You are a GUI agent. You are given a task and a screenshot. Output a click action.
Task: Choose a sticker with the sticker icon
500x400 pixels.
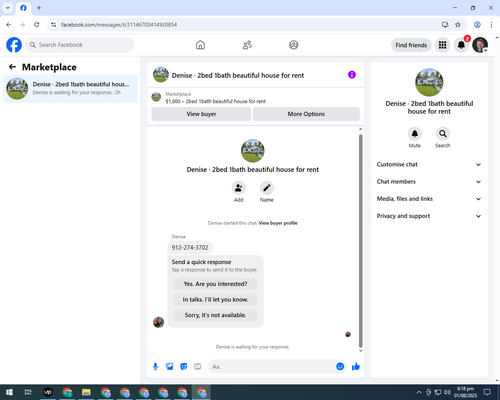coord(184,367)
